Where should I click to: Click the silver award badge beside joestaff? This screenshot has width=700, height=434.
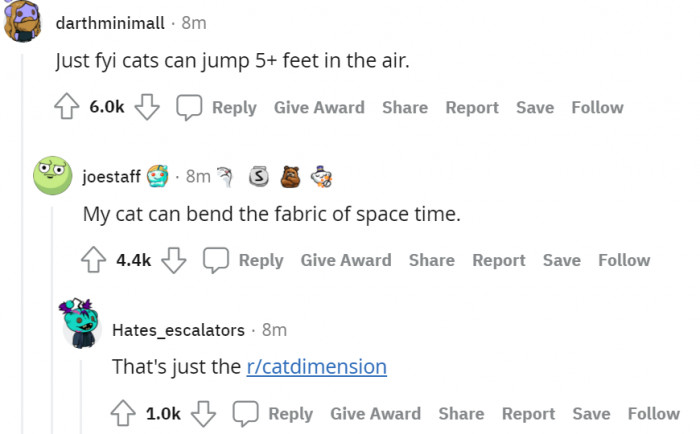point(258,177)
